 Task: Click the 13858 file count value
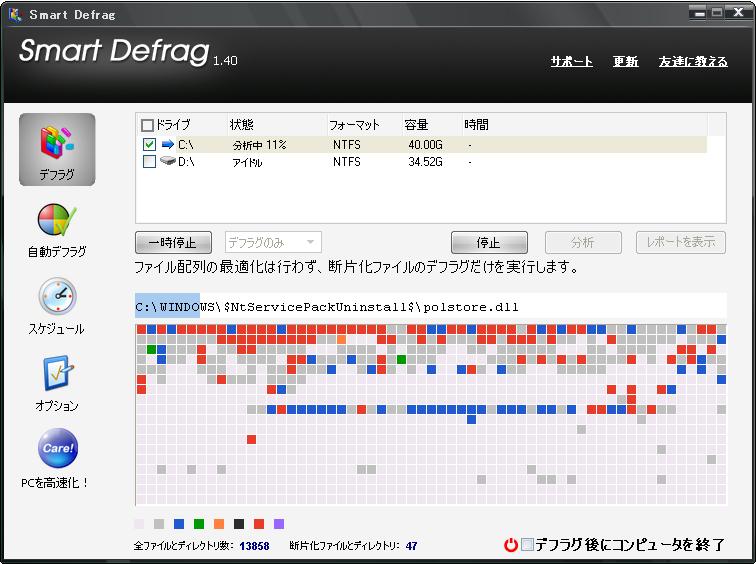click(x=255, y=546)
